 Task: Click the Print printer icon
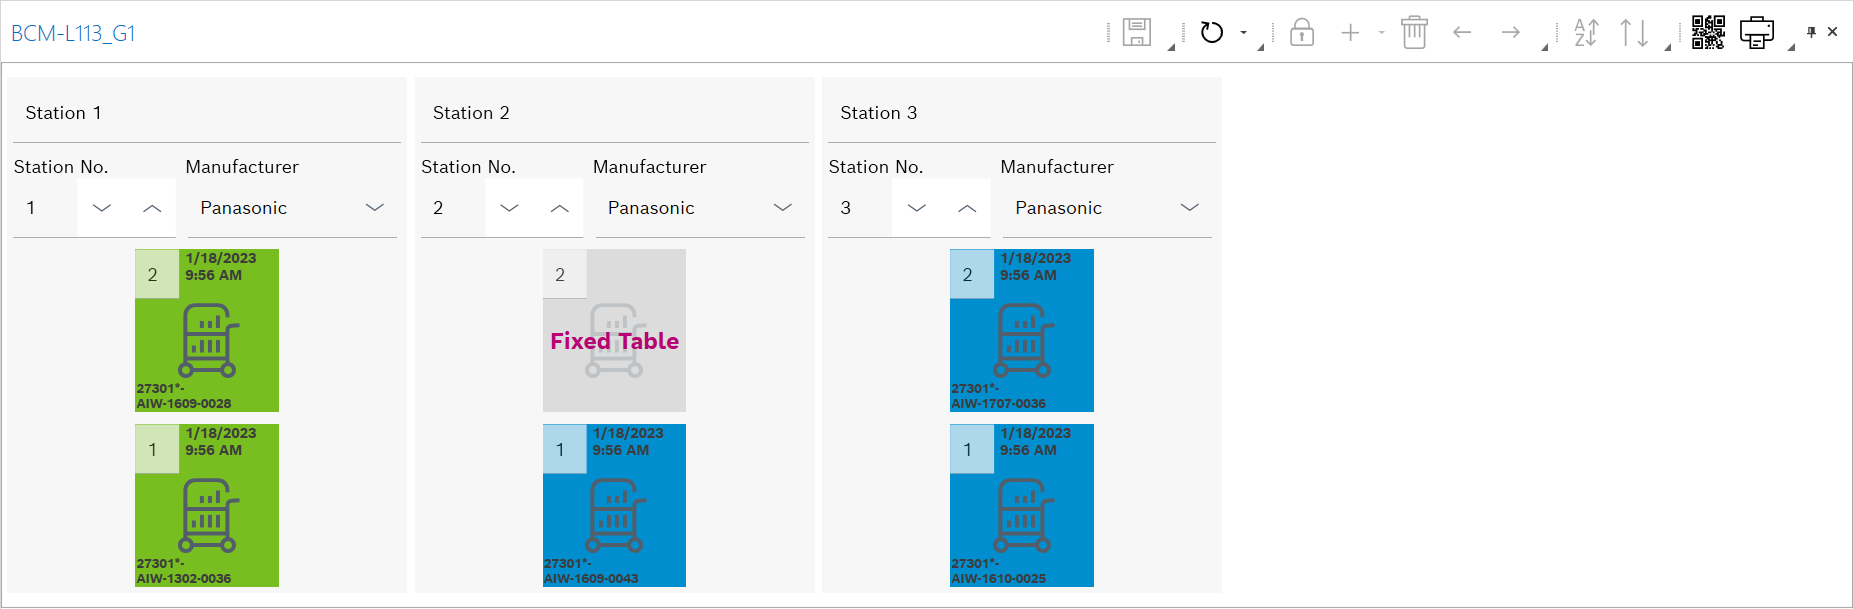pyautogui.click(x=1757, y=33)
